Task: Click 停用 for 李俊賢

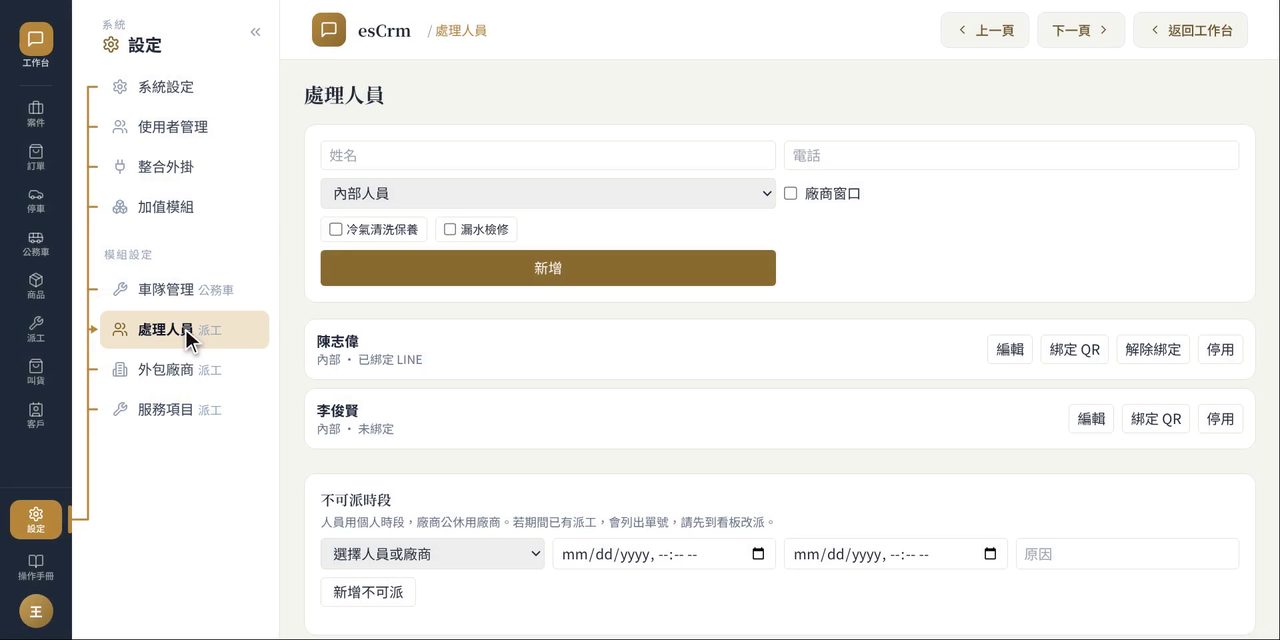Action: 1220,419
